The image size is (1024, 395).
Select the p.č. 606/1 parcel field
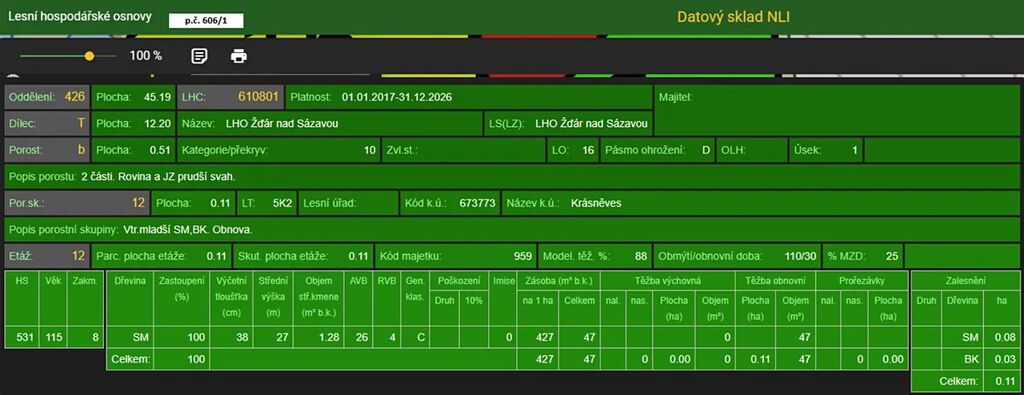click(x=206, y=21)
